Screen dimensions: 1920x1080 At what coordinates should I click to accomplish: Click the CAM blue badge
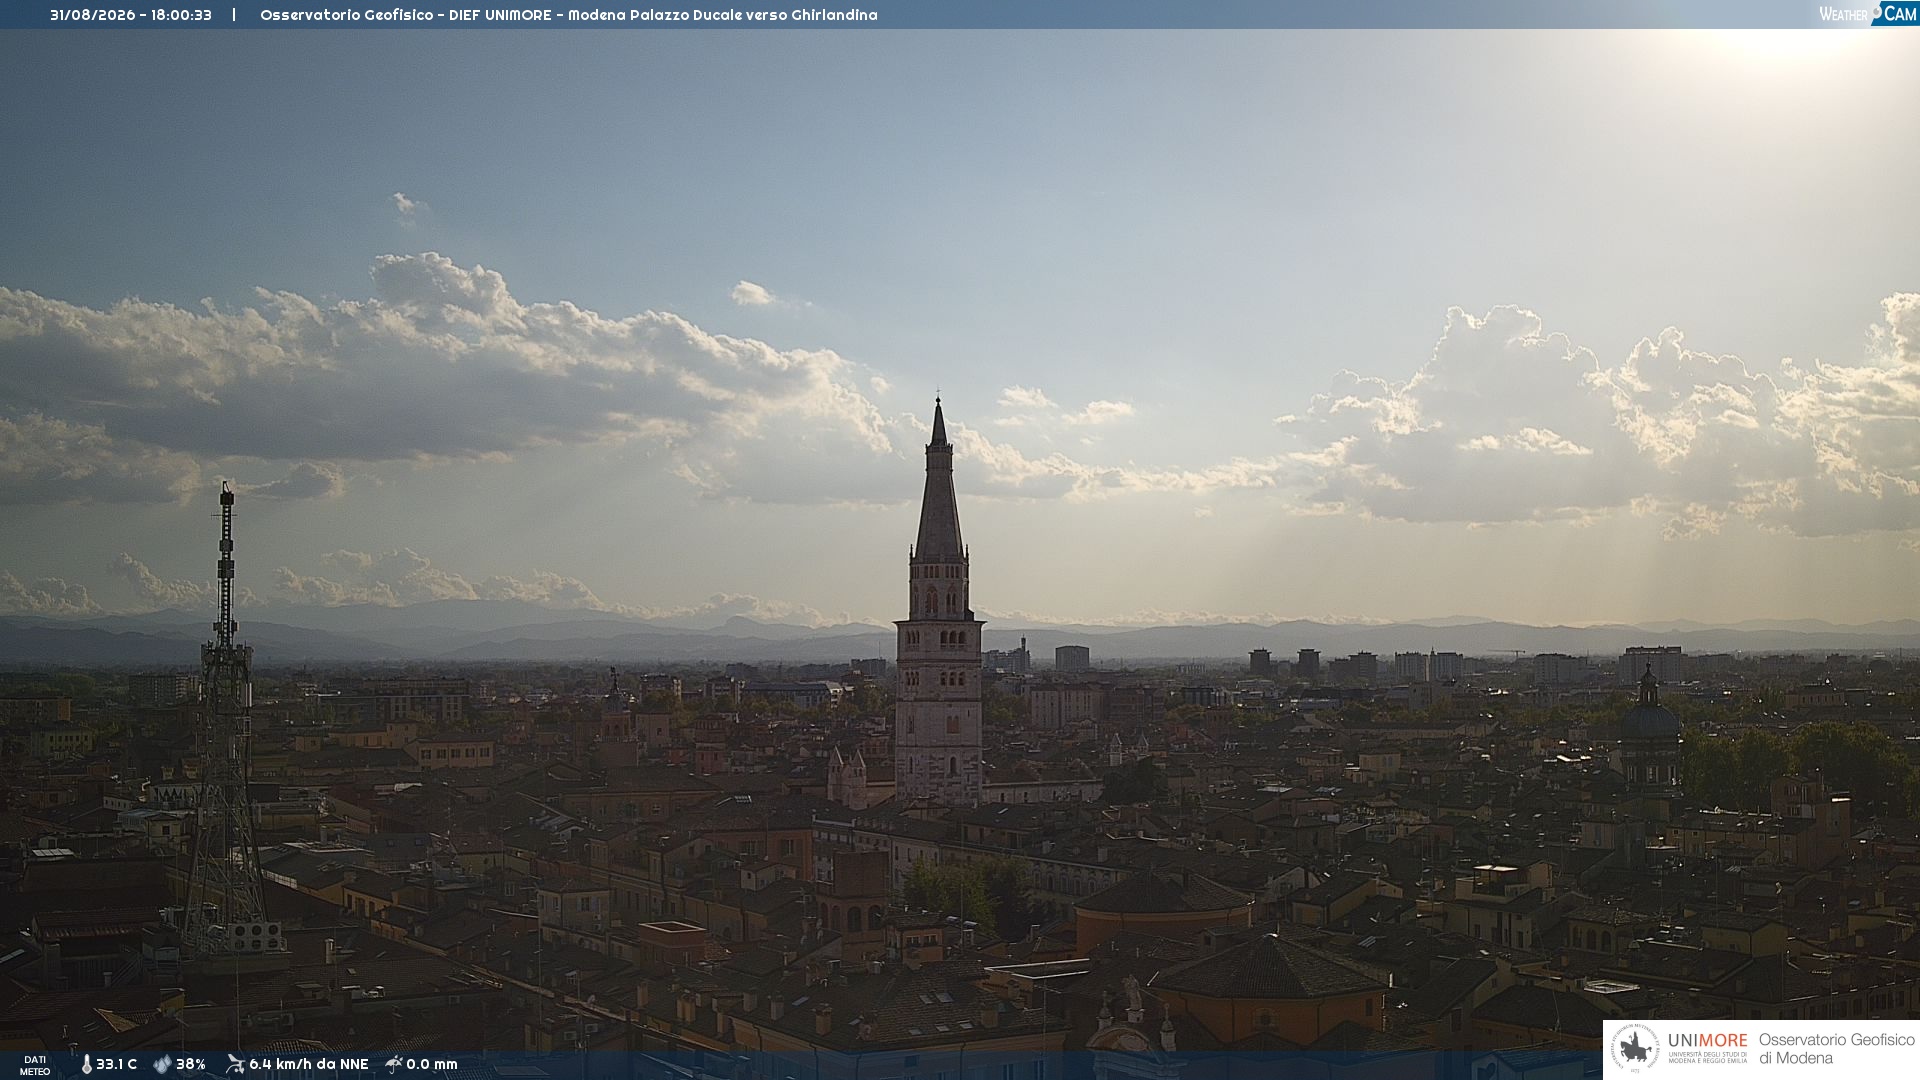pyautogui.click(x=1896, y=13)
